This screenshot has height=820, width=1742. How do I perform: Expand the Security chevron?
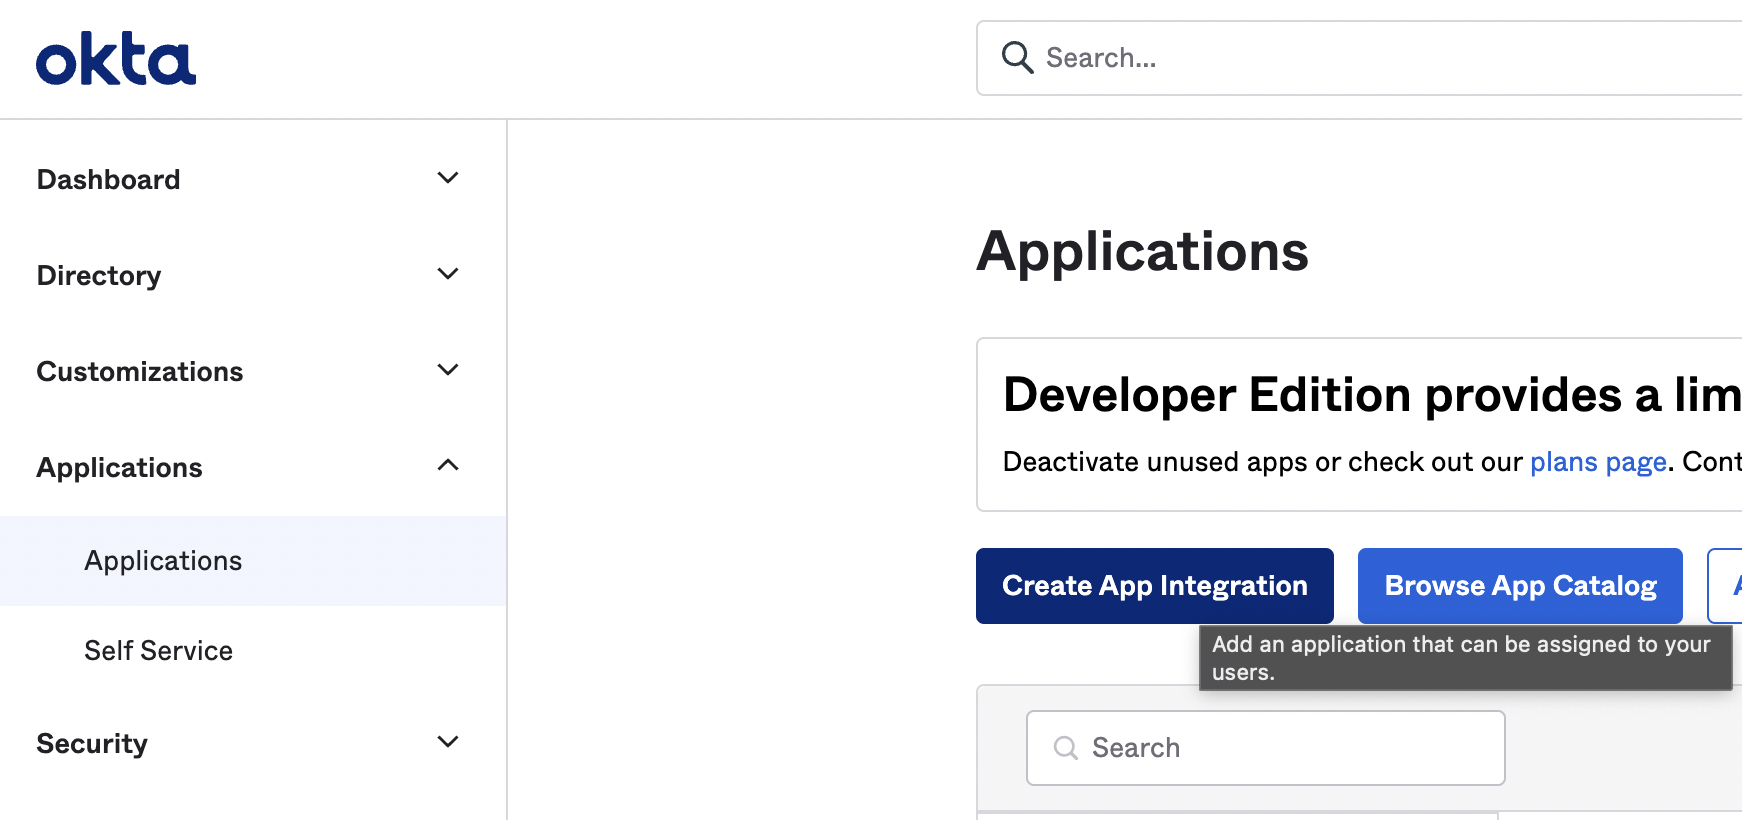(448, 742)
